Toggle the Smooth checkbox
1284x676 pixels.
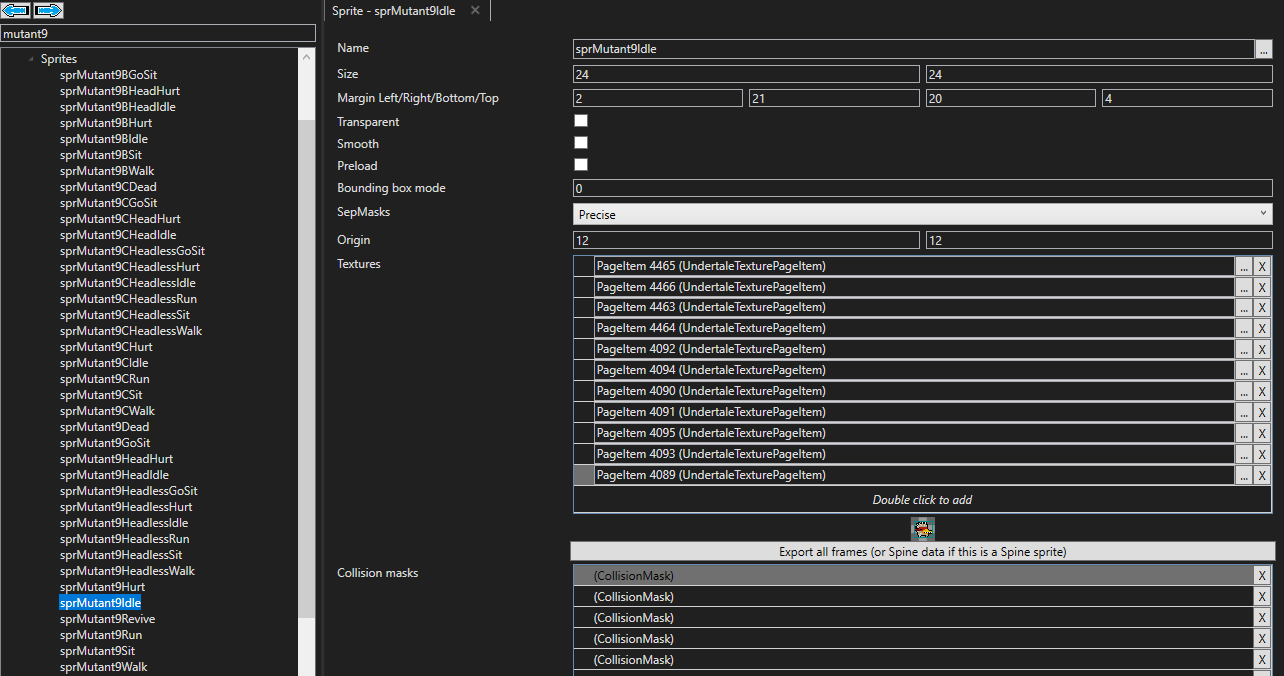[580, 143]
